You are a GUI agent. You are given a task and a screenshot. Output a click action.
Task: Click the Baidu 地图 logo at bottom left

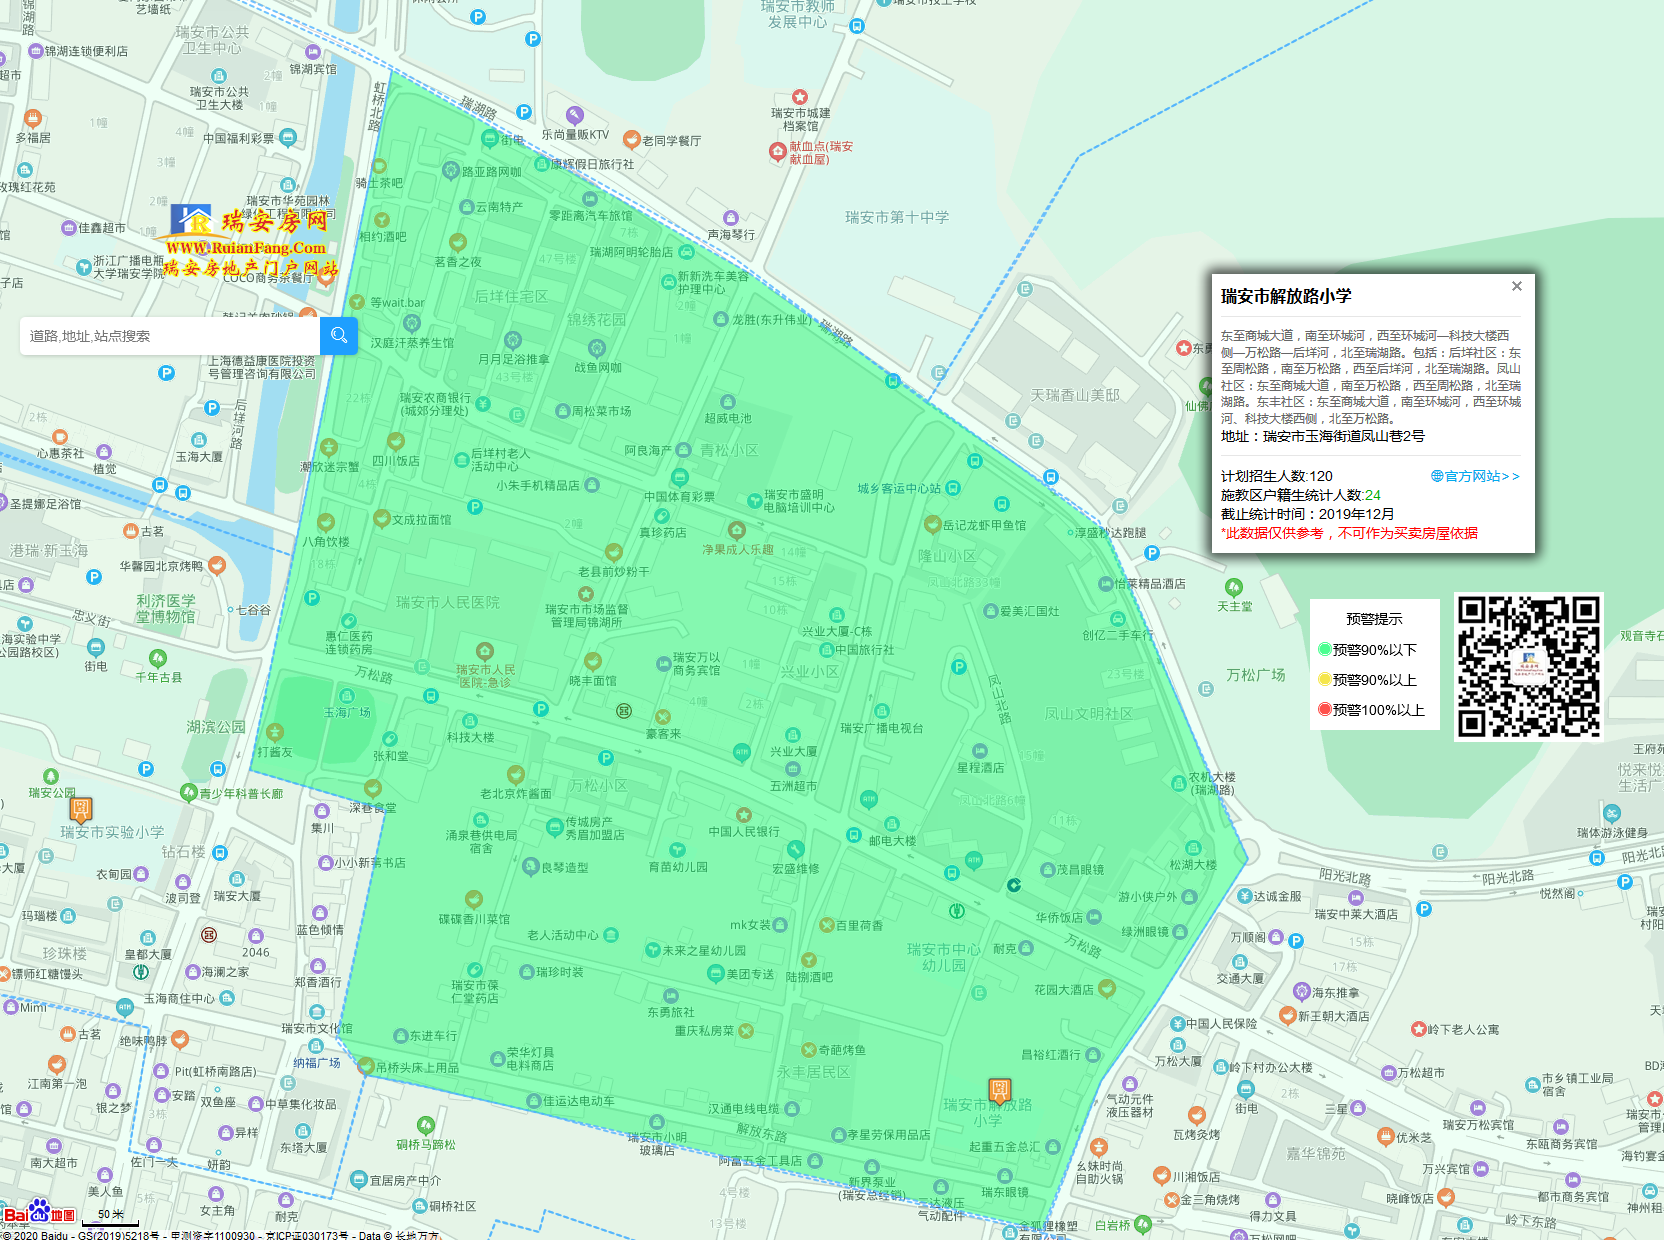[40, 1213]
